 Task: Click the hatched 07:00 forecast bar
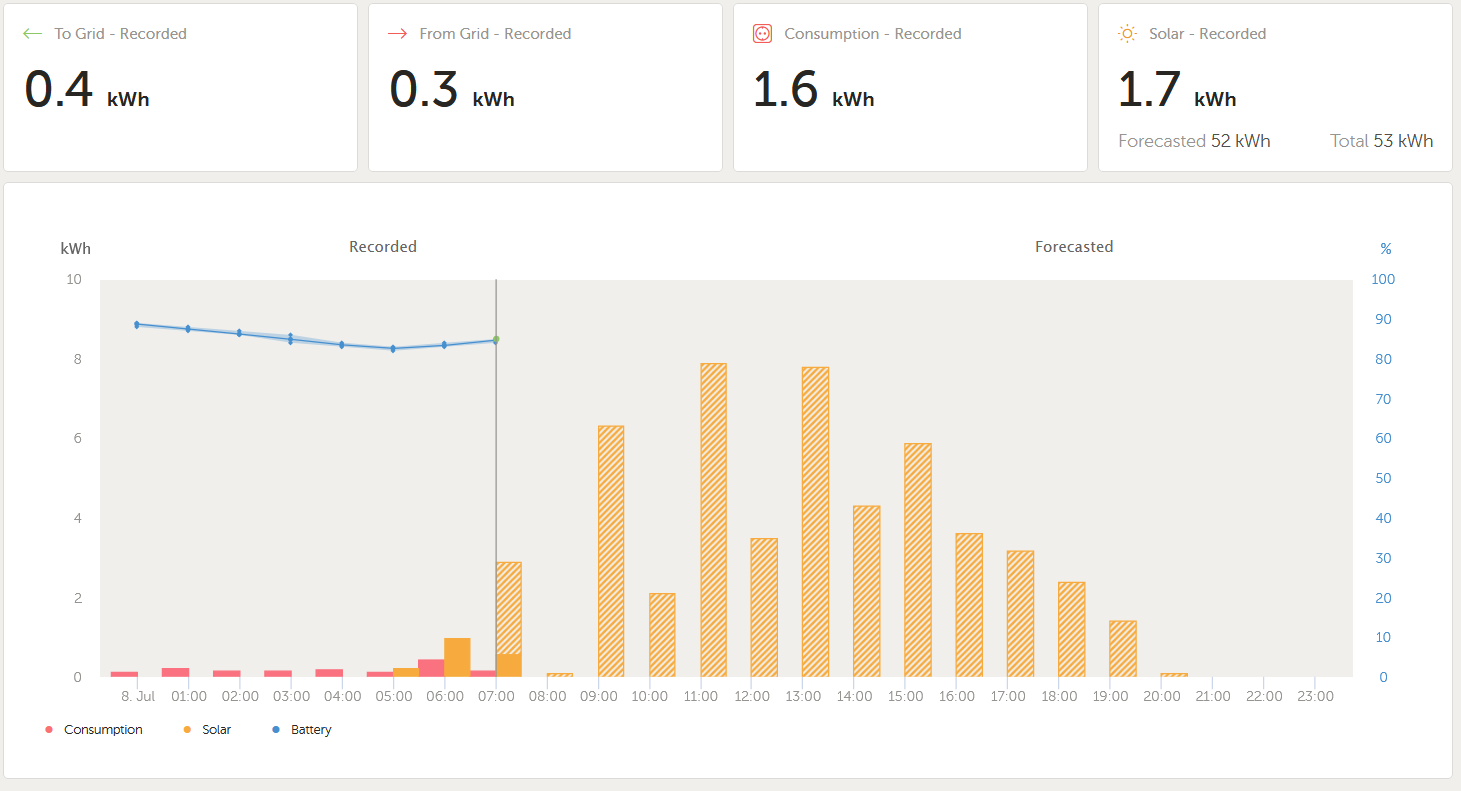point(509,607)
